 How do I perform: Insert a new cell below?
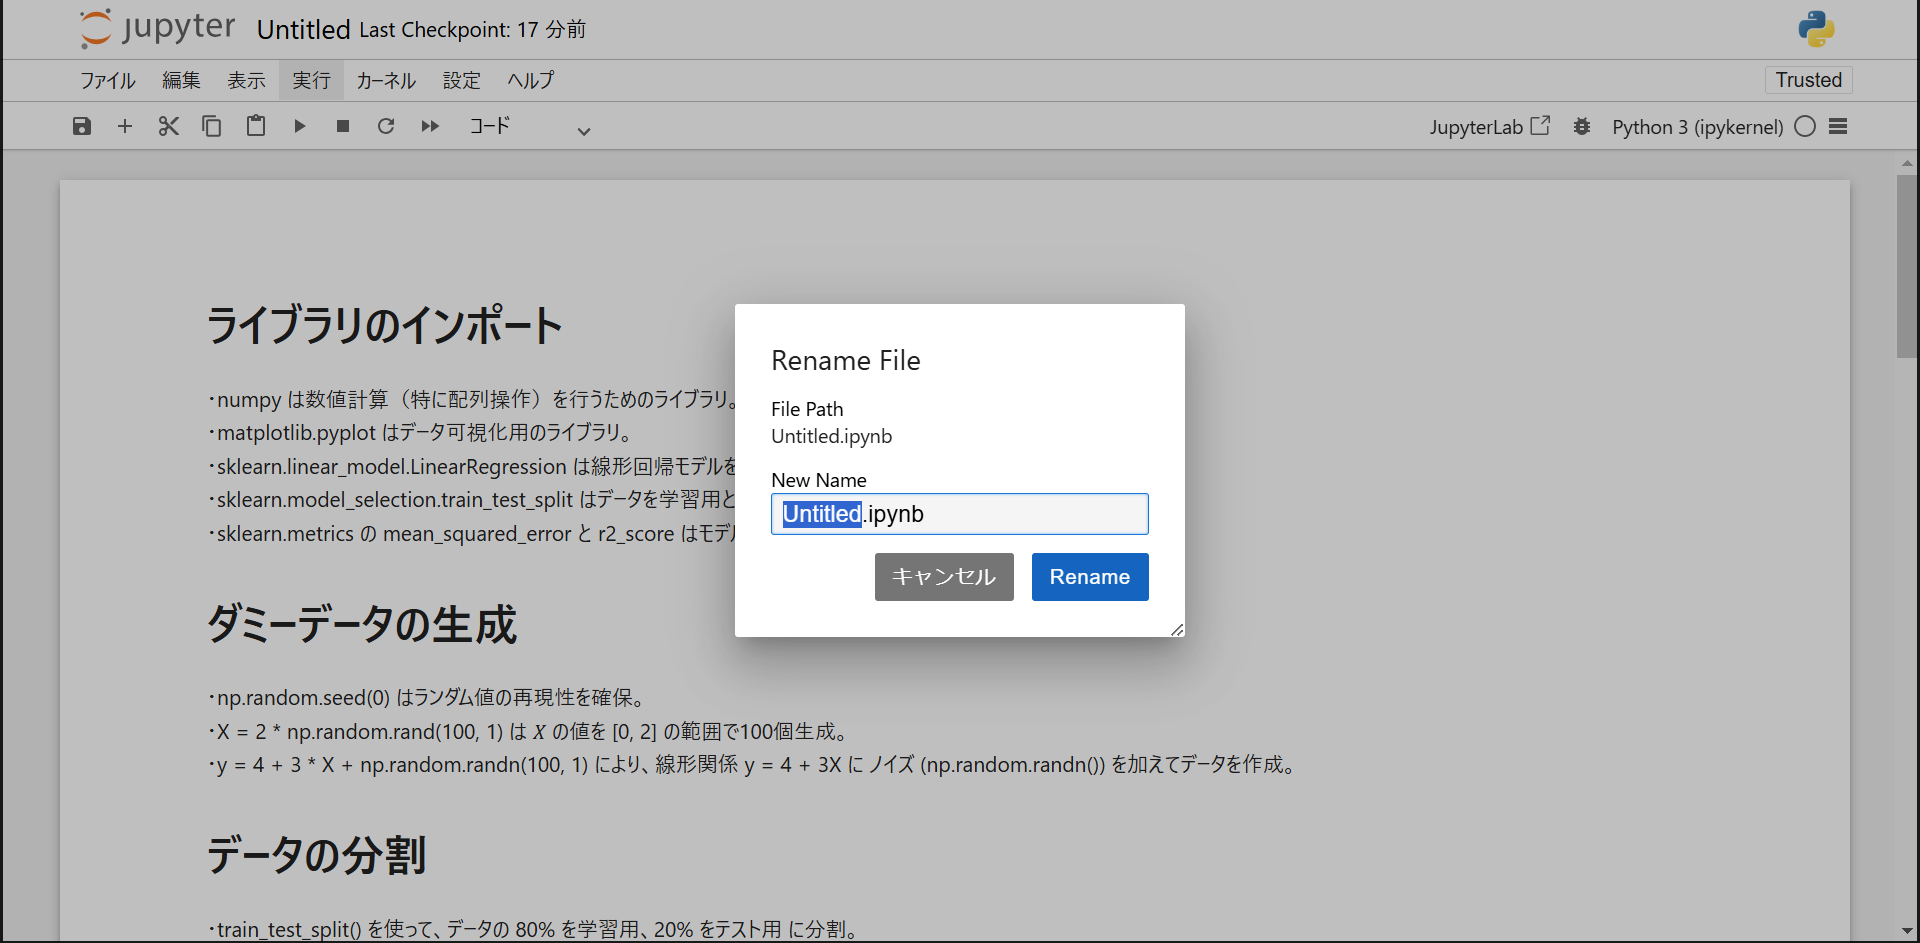(124, 126)
